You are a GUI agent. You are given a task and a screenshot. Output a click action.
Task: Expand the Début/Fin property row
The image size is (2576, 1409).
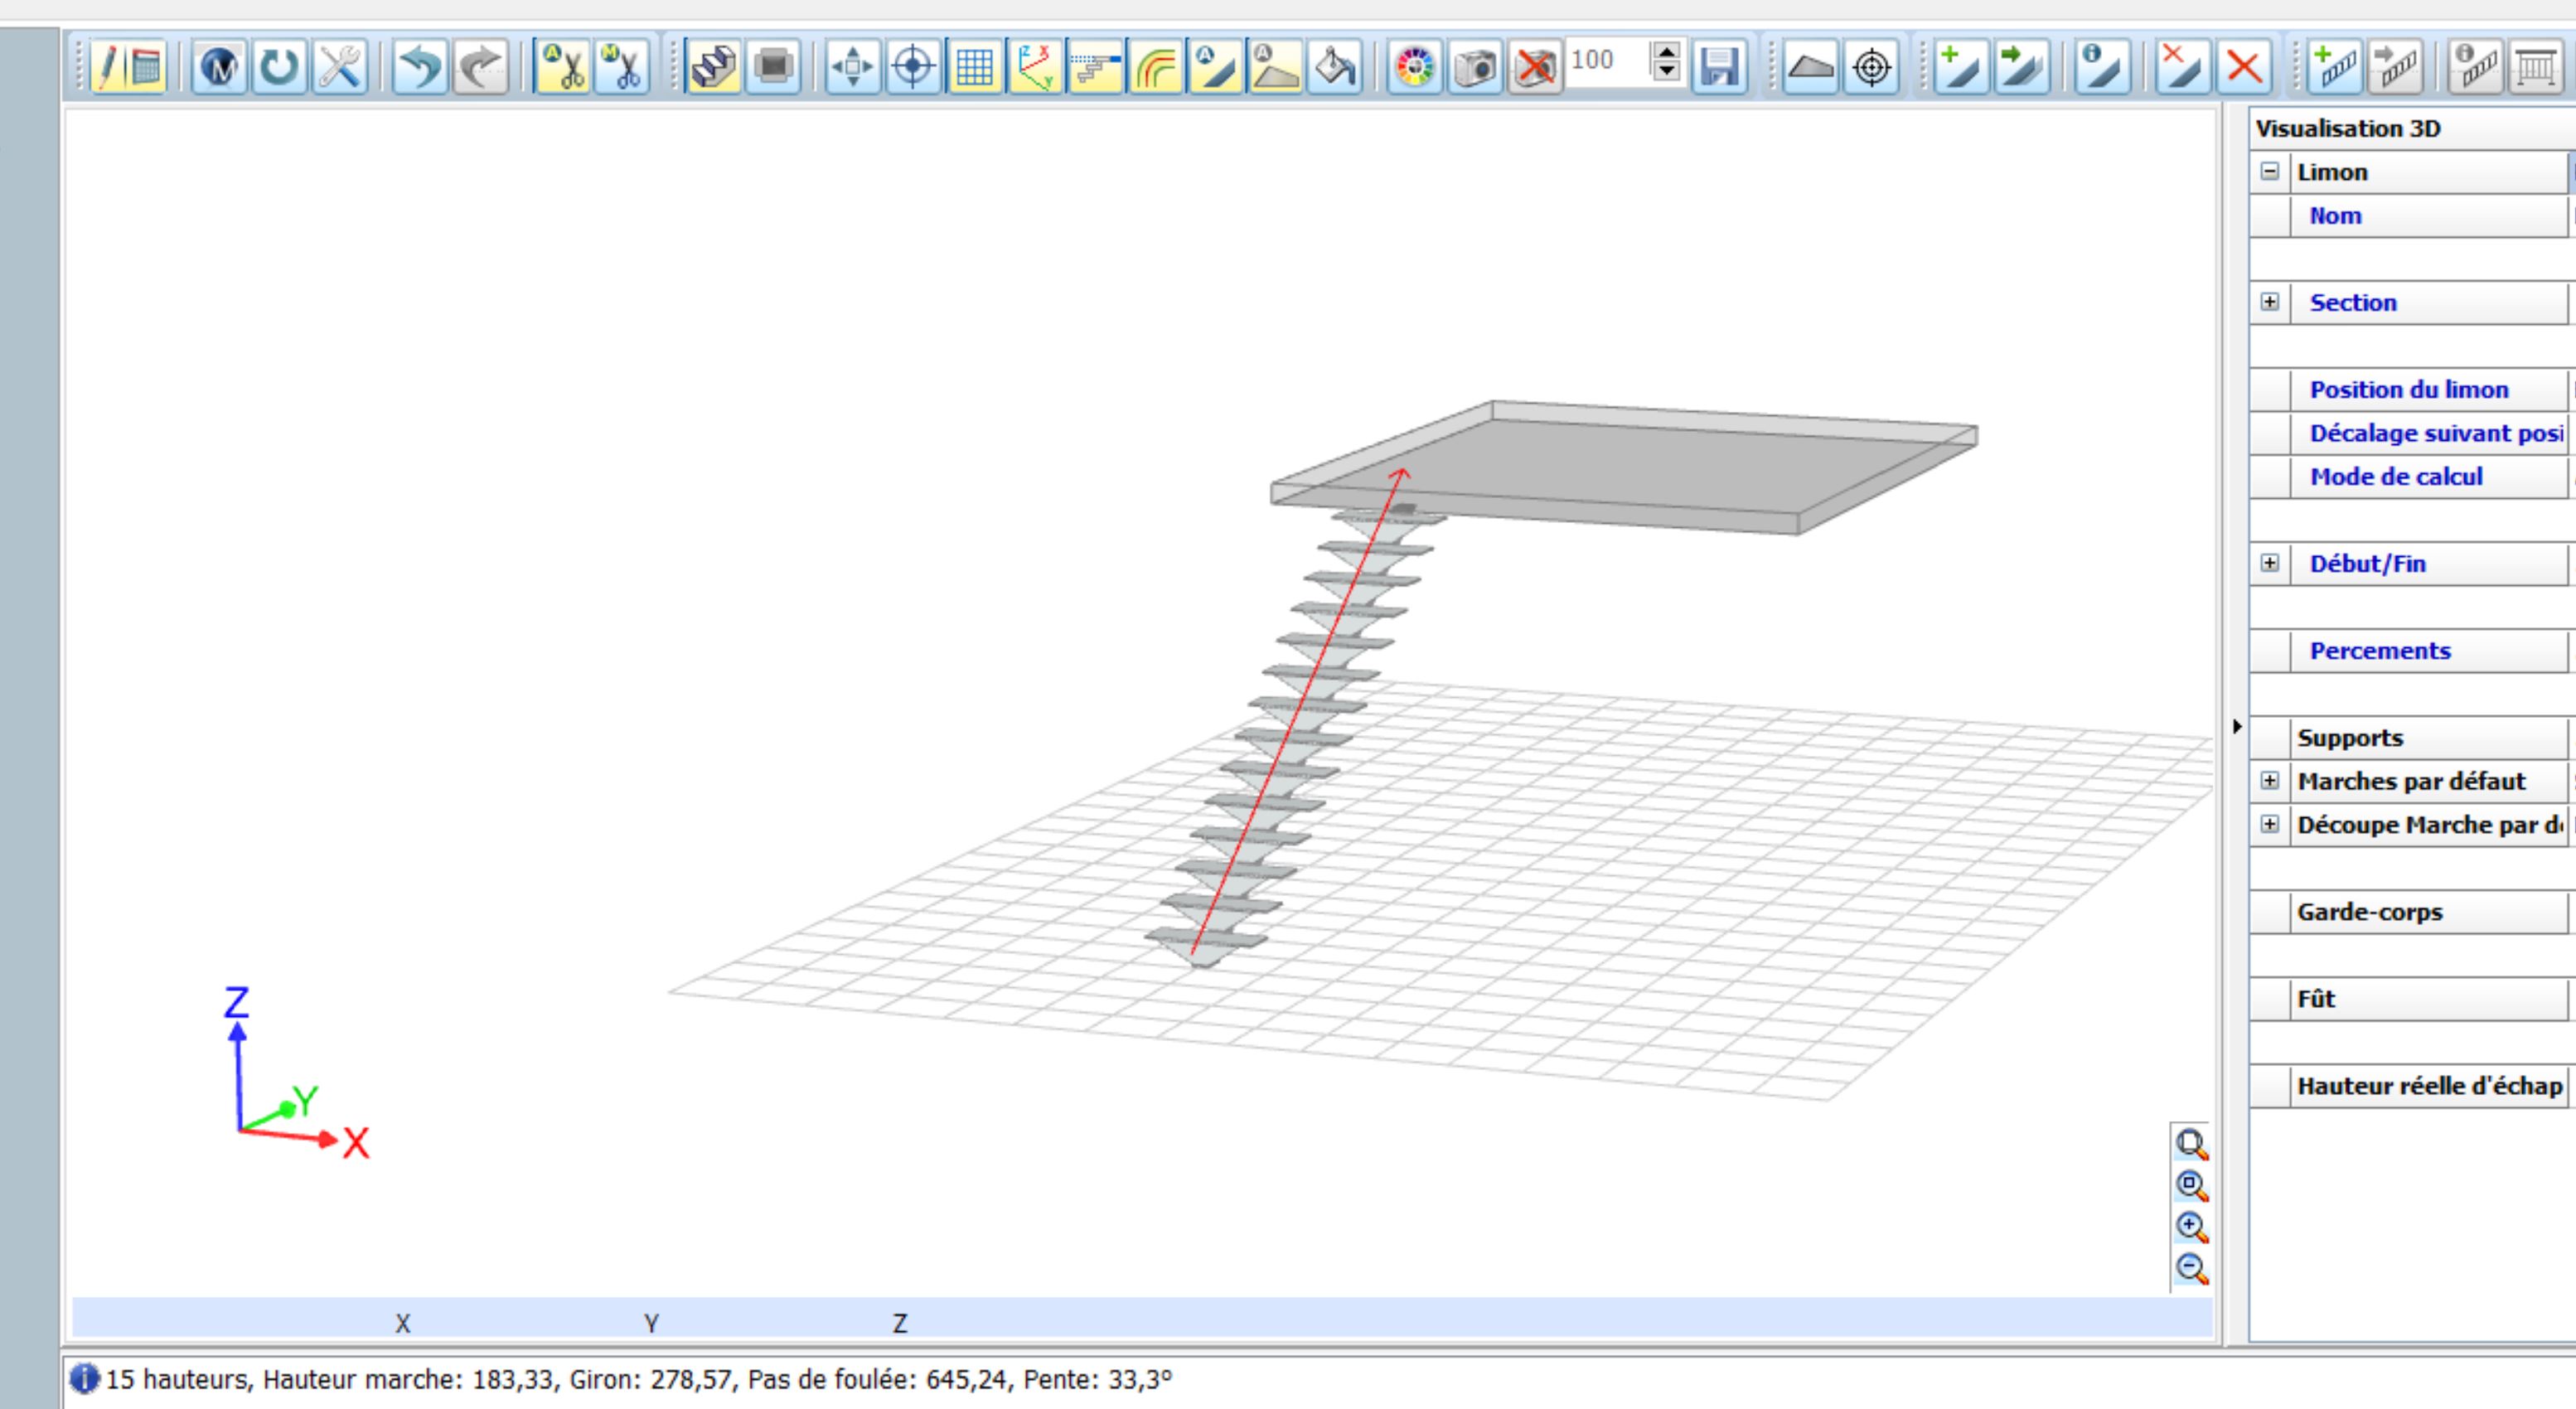[x=2270, y=563]
